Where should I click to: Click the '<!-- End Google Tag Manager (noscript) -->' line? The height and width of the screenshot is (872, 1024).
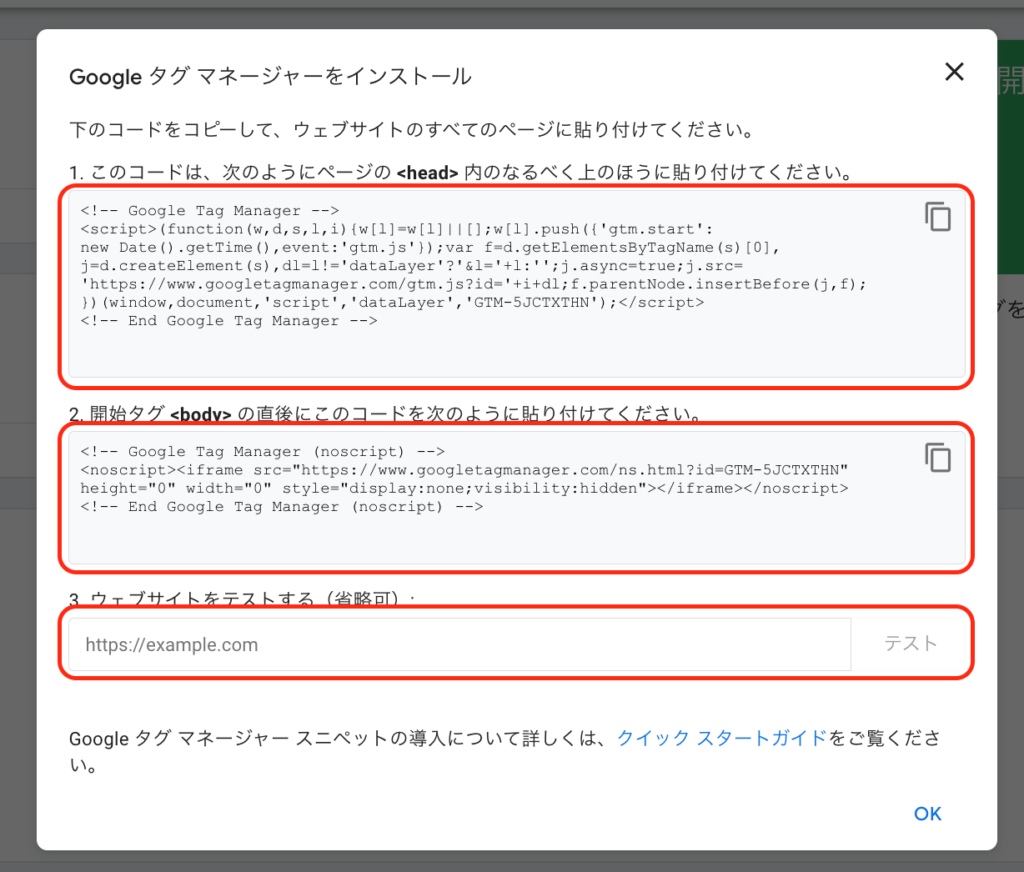(281, 507)
